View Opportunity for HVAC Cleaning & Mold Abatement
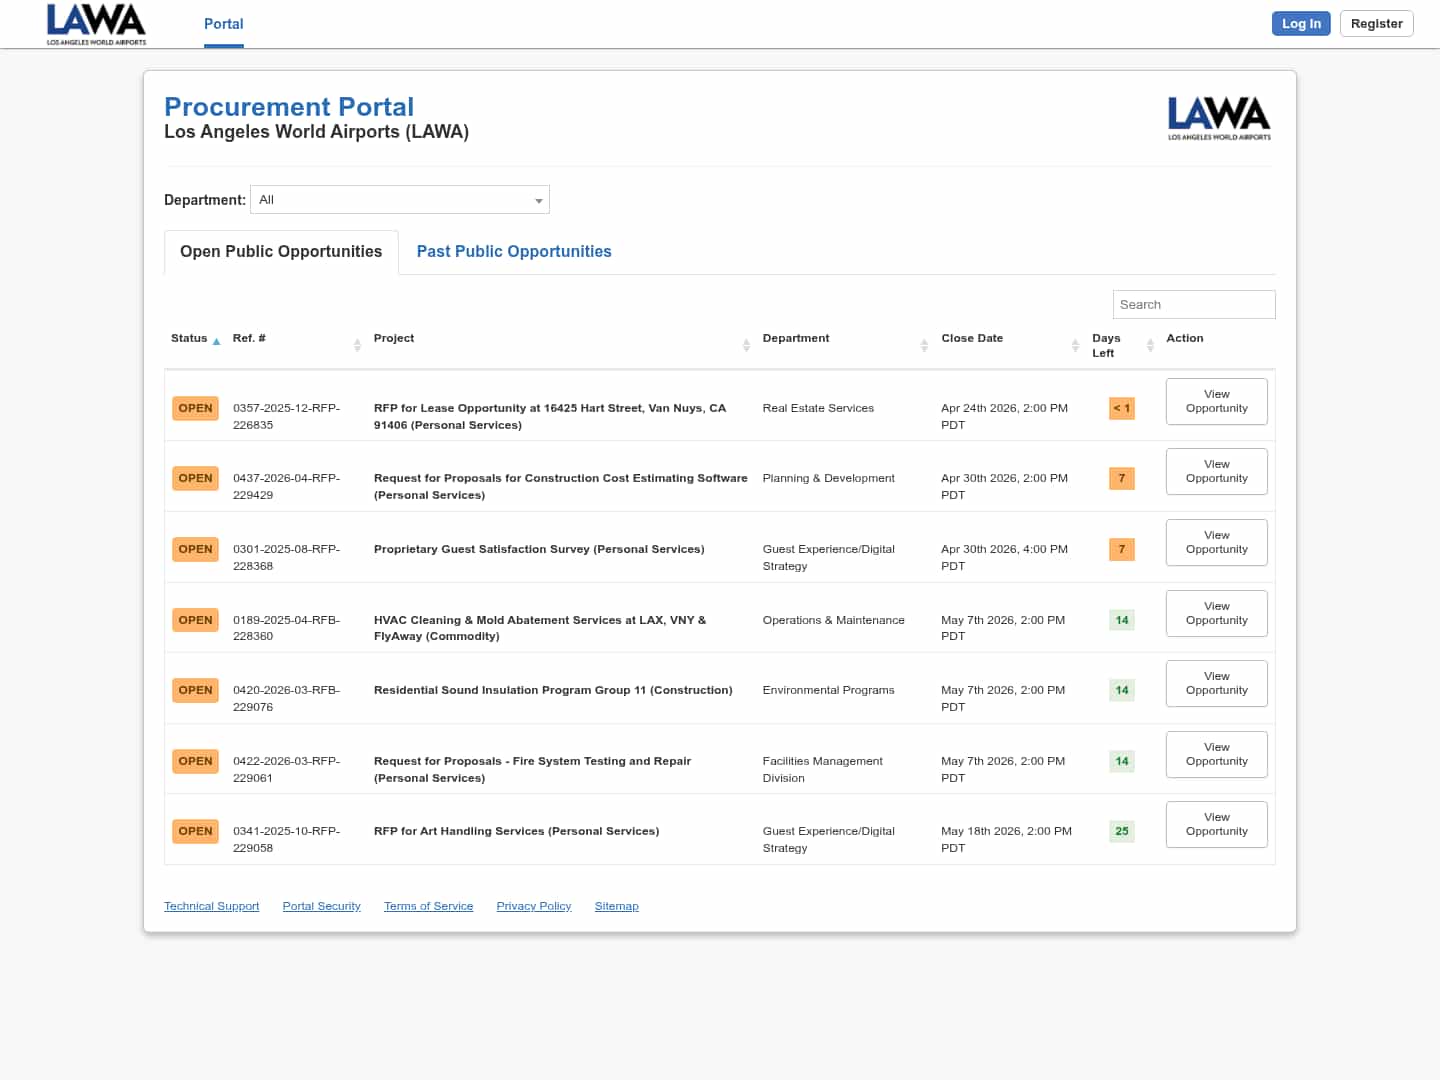Image resolution: width=1440 pixels, height=1080 pixels. pyautogui.click(x=1216, y=613)
